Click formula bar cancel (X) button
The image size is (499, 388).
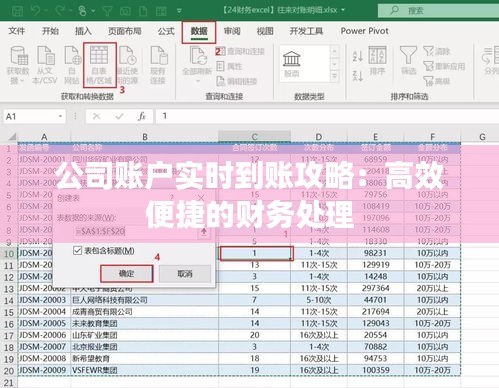pyautogui.click(x=97, y=116)
